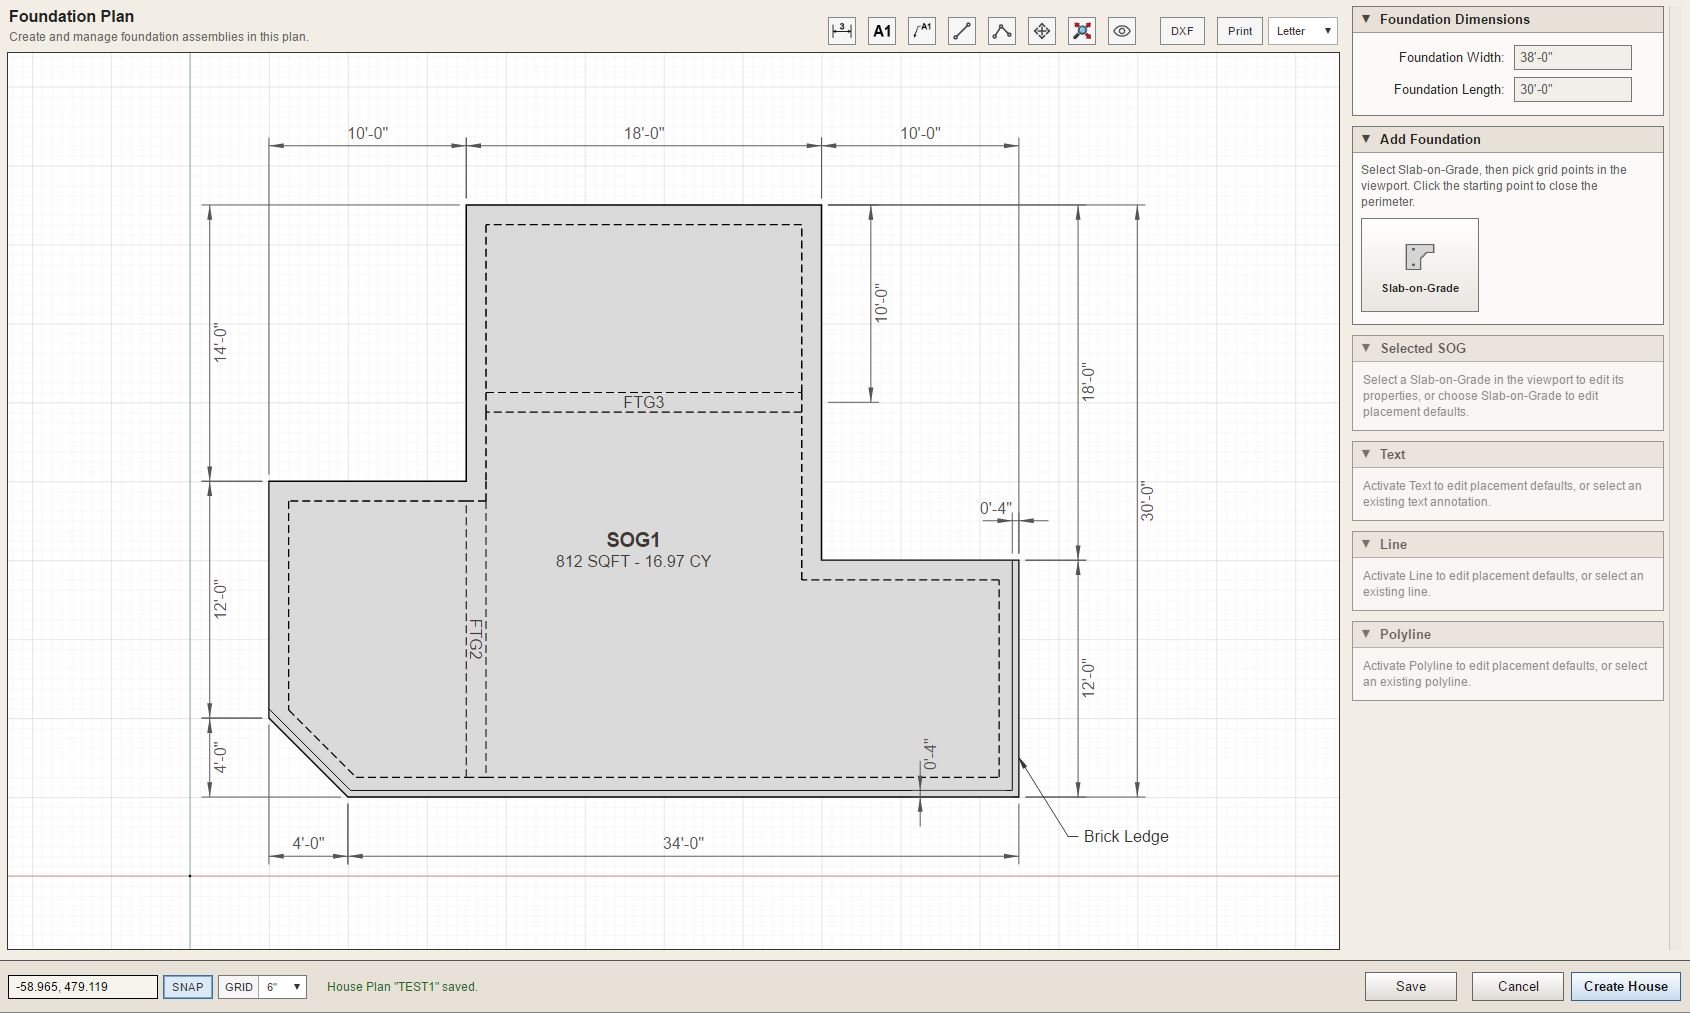Screen dimensions: 1690x1013
Task: Expand the Polyline panel header
Action: pos(1507,634)
